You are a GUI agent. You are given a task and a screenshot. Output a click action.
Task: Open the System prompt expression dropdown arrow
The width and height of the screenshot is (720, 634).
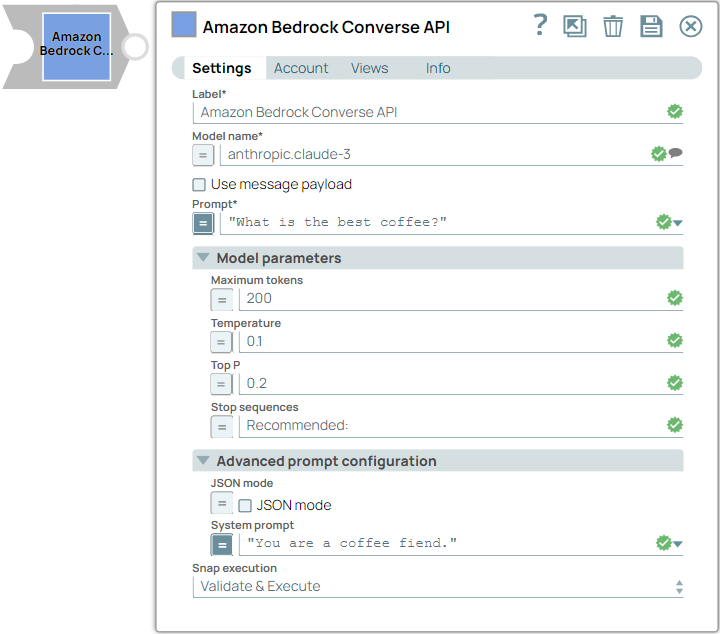tap(678, 544)
